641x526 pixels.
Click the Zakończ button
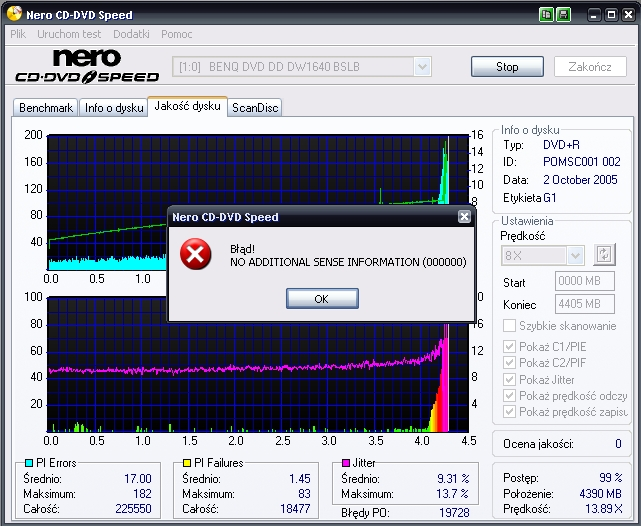click(590, 67)
